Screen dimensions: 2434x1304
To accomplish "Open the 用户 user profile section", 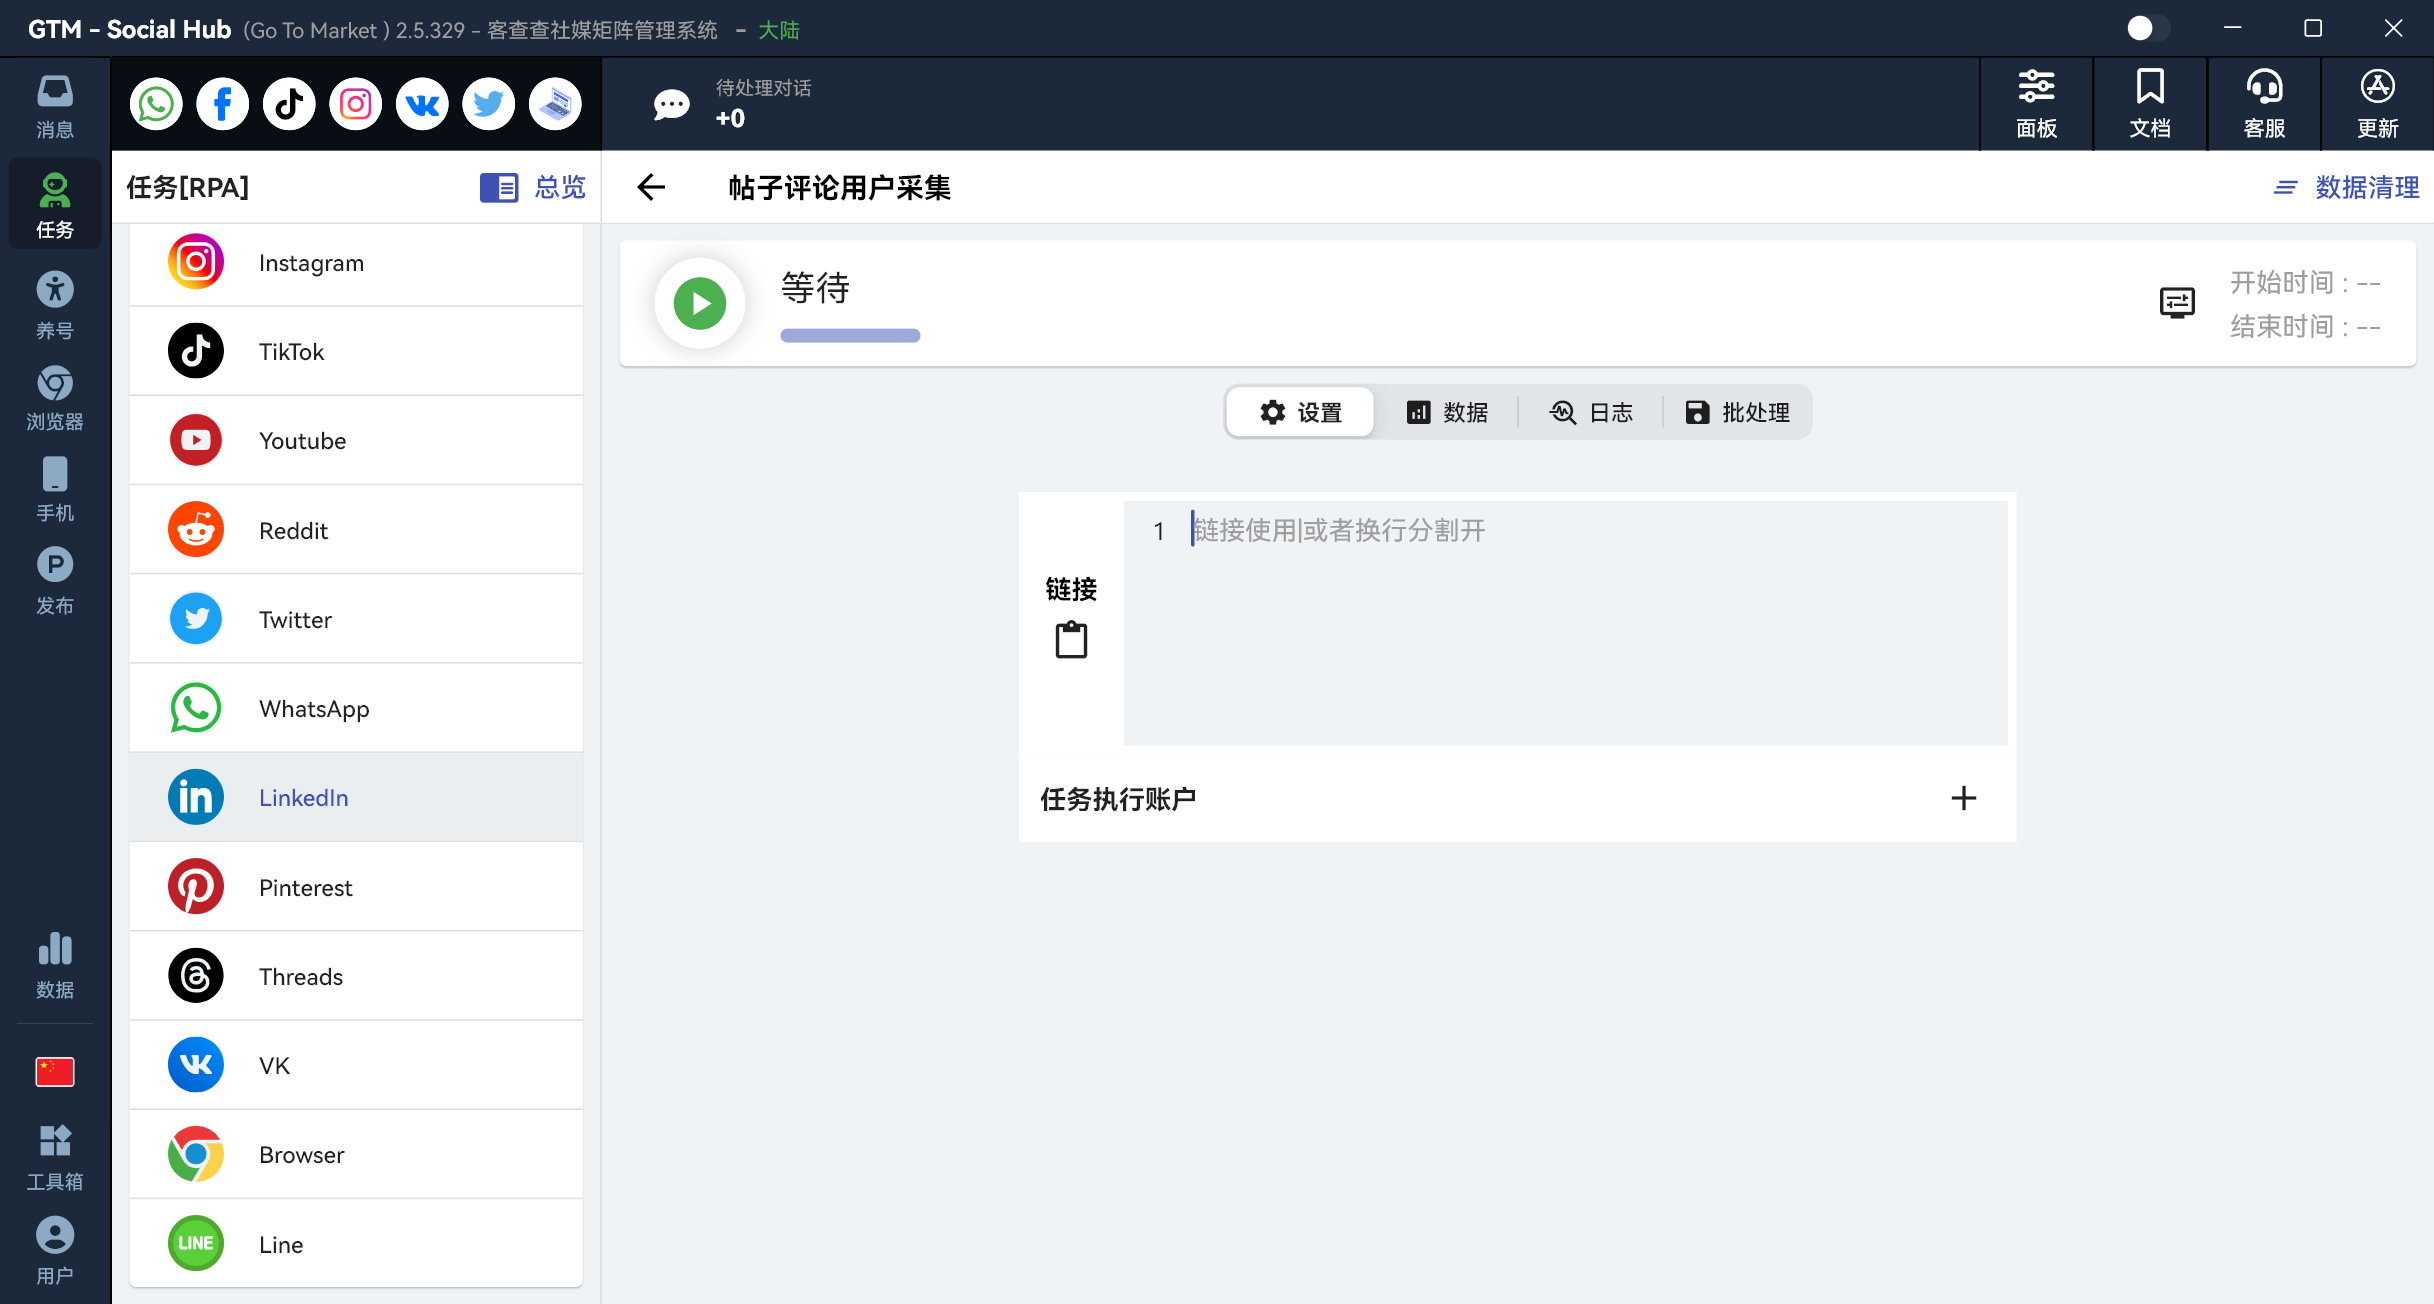I will [55, 1251].
